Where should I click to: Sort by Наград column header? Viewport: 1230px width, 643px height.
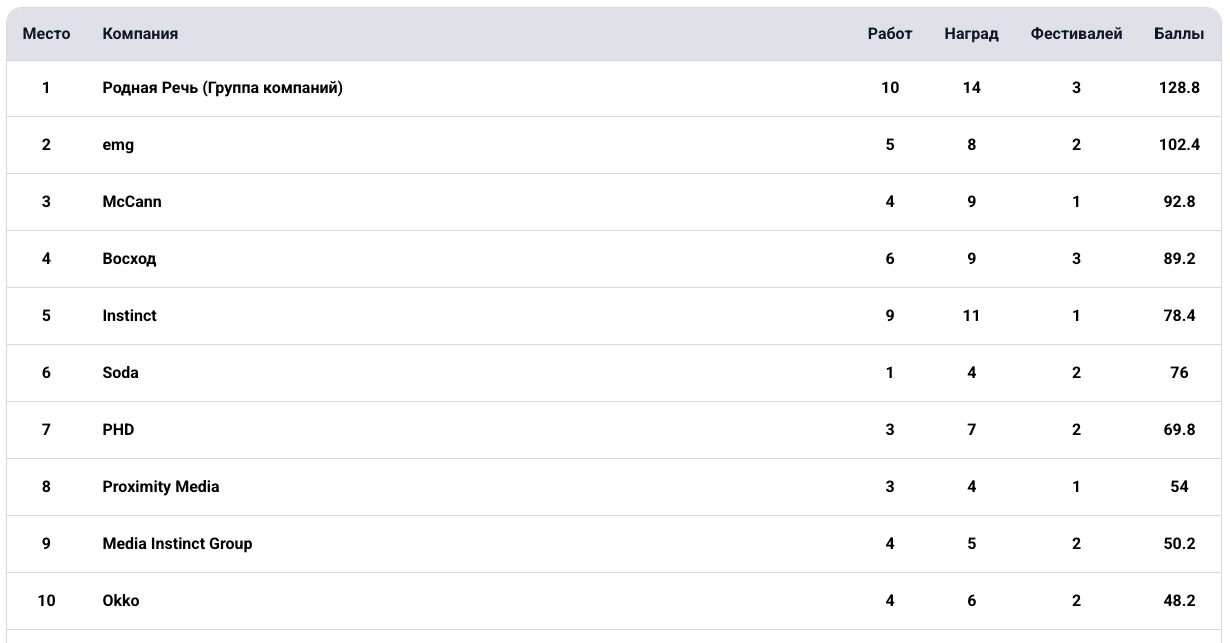(971, 34)
